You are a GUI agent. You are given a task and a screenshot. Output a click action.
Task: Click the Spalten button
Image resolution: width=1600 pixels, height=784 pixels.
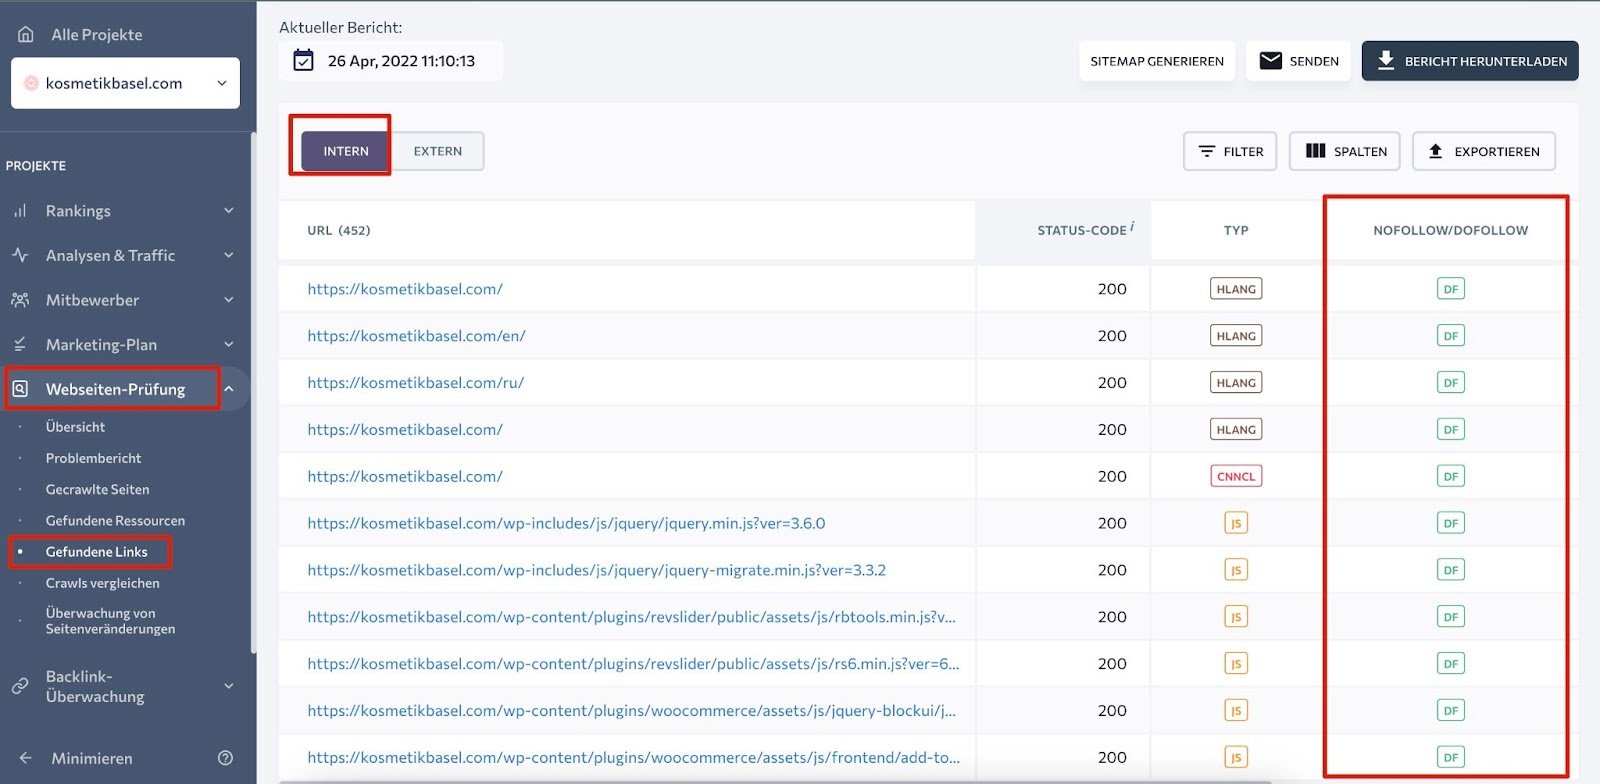coord(1344,151)
